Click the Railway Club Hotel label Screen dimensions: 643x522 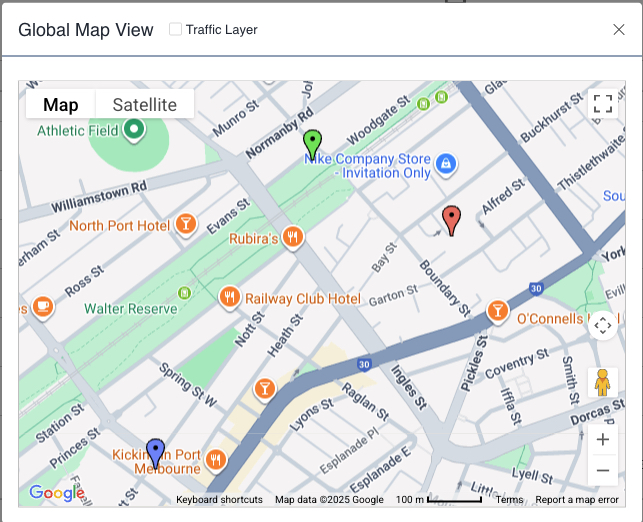[x=303, y=299]
